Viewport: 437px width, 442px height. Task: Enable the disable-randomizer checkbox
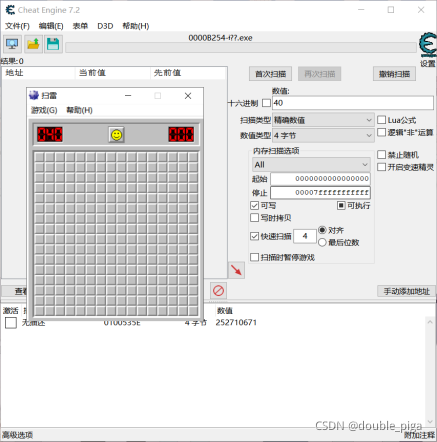(382, 155)
